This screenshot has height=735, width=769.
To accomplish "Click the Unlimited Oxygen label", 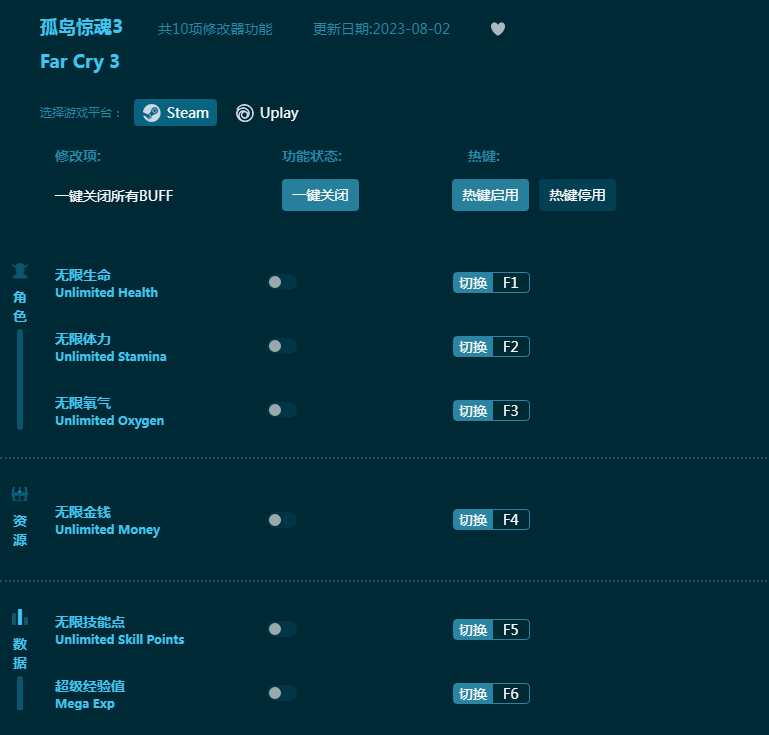I will point(109,421).
